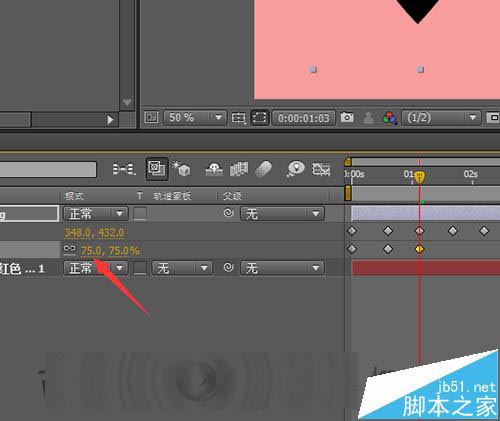Open the Brainstorm lightbulb icon
The image size is (500, 421).
point(295,169)
